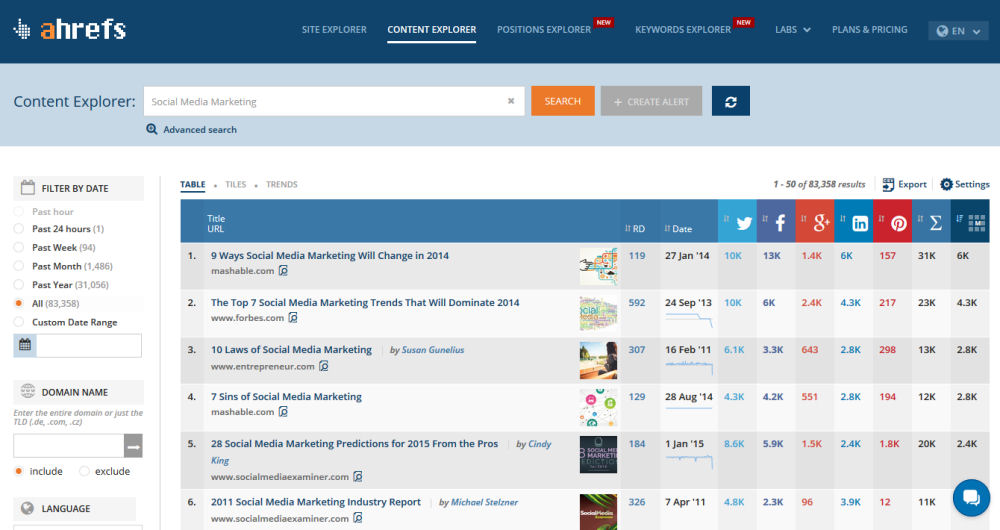This screenshot has width=1000, height=530.
Task: Sort by LinkedIn shares column icon
Action: pos(860,223)
